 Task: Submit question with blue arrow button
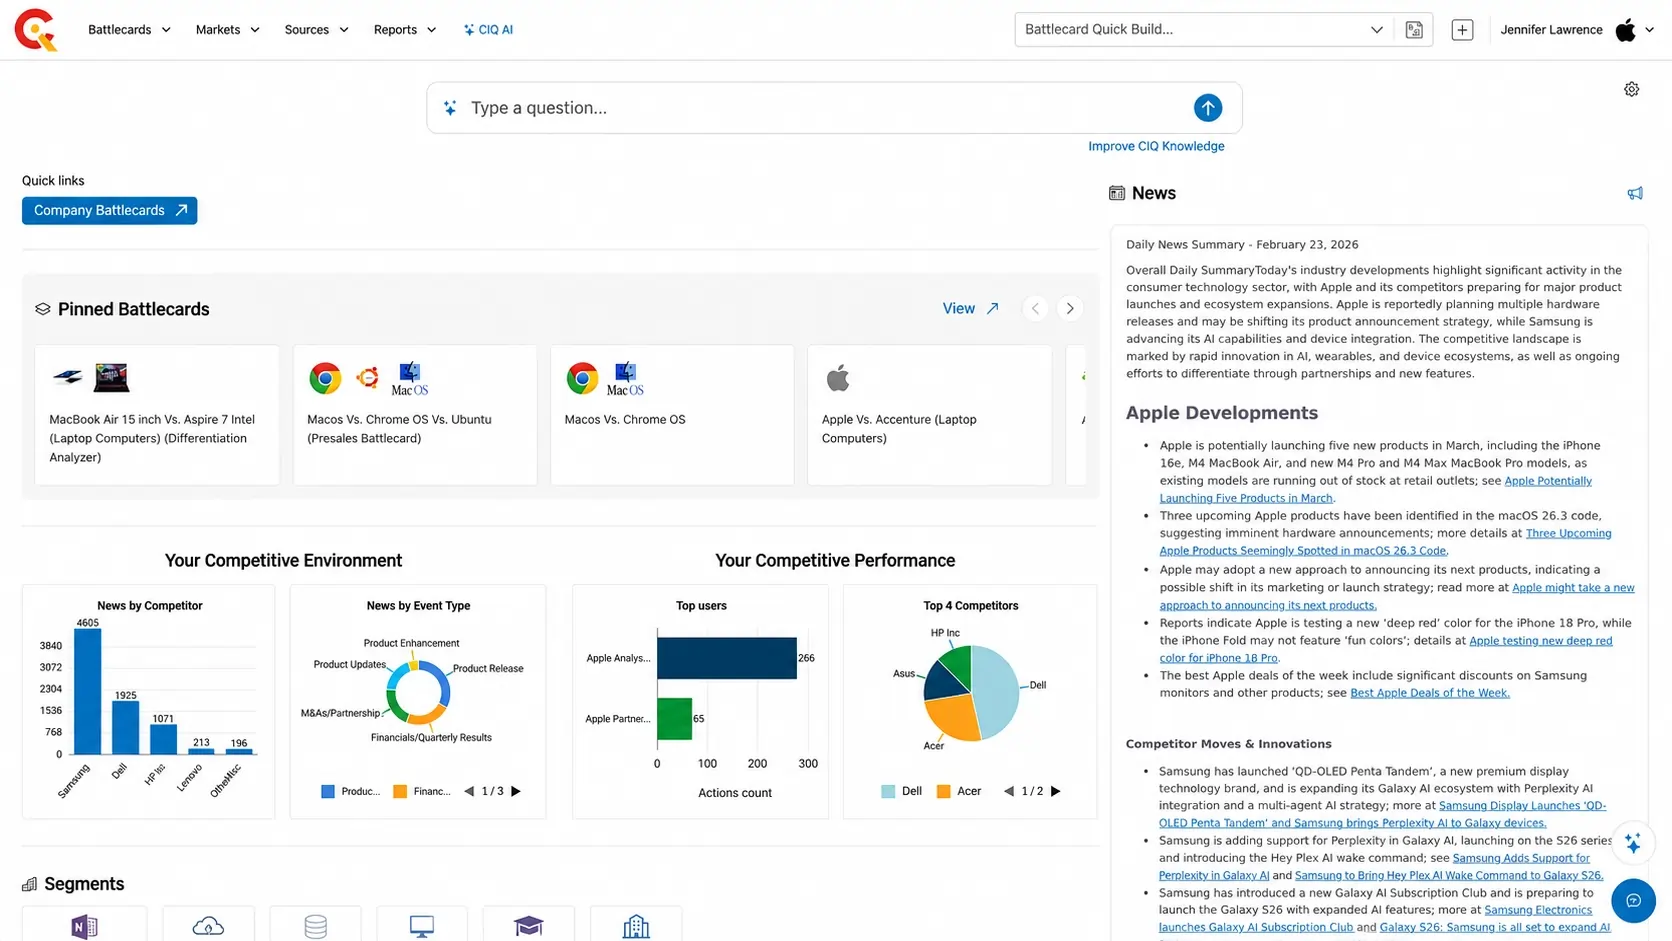(1207, 108)
